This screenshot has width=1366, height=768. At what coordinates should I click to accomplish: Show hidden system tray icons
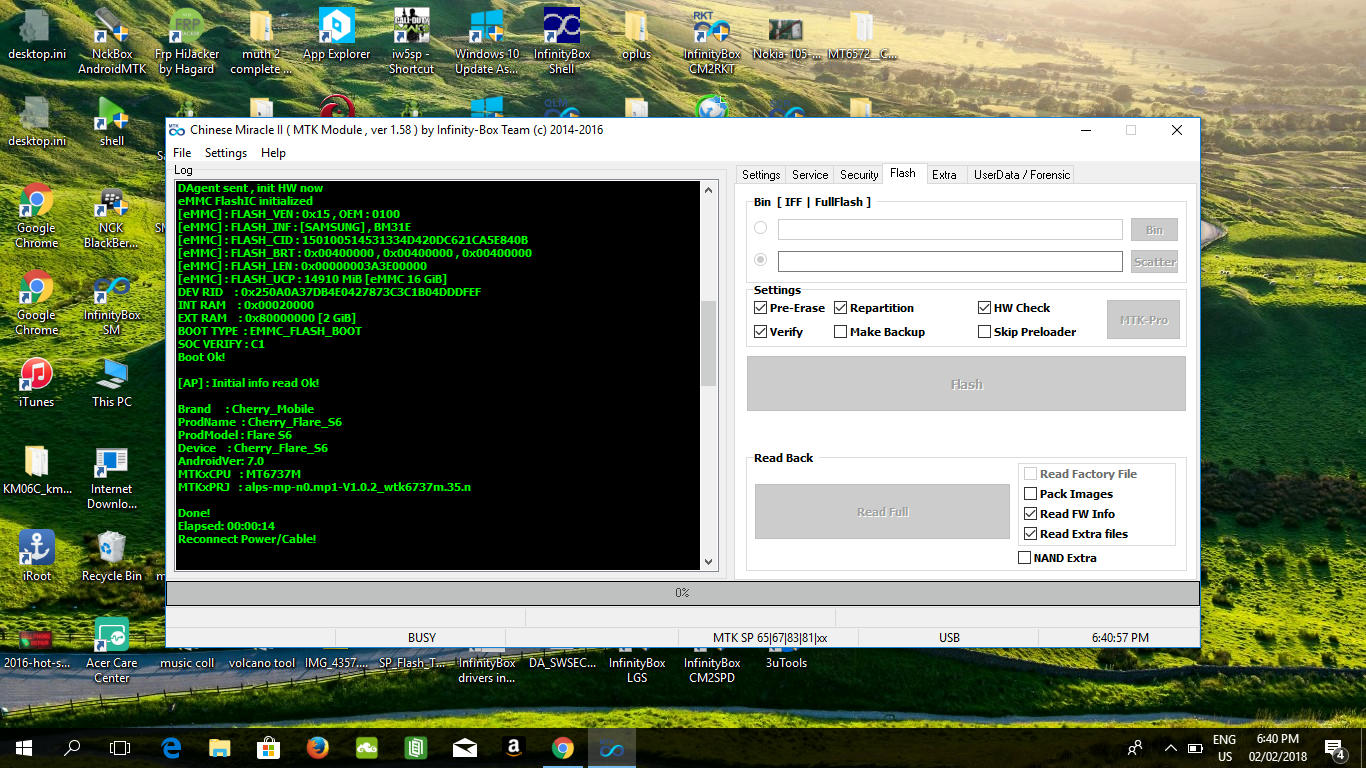tap(1170, 748)
